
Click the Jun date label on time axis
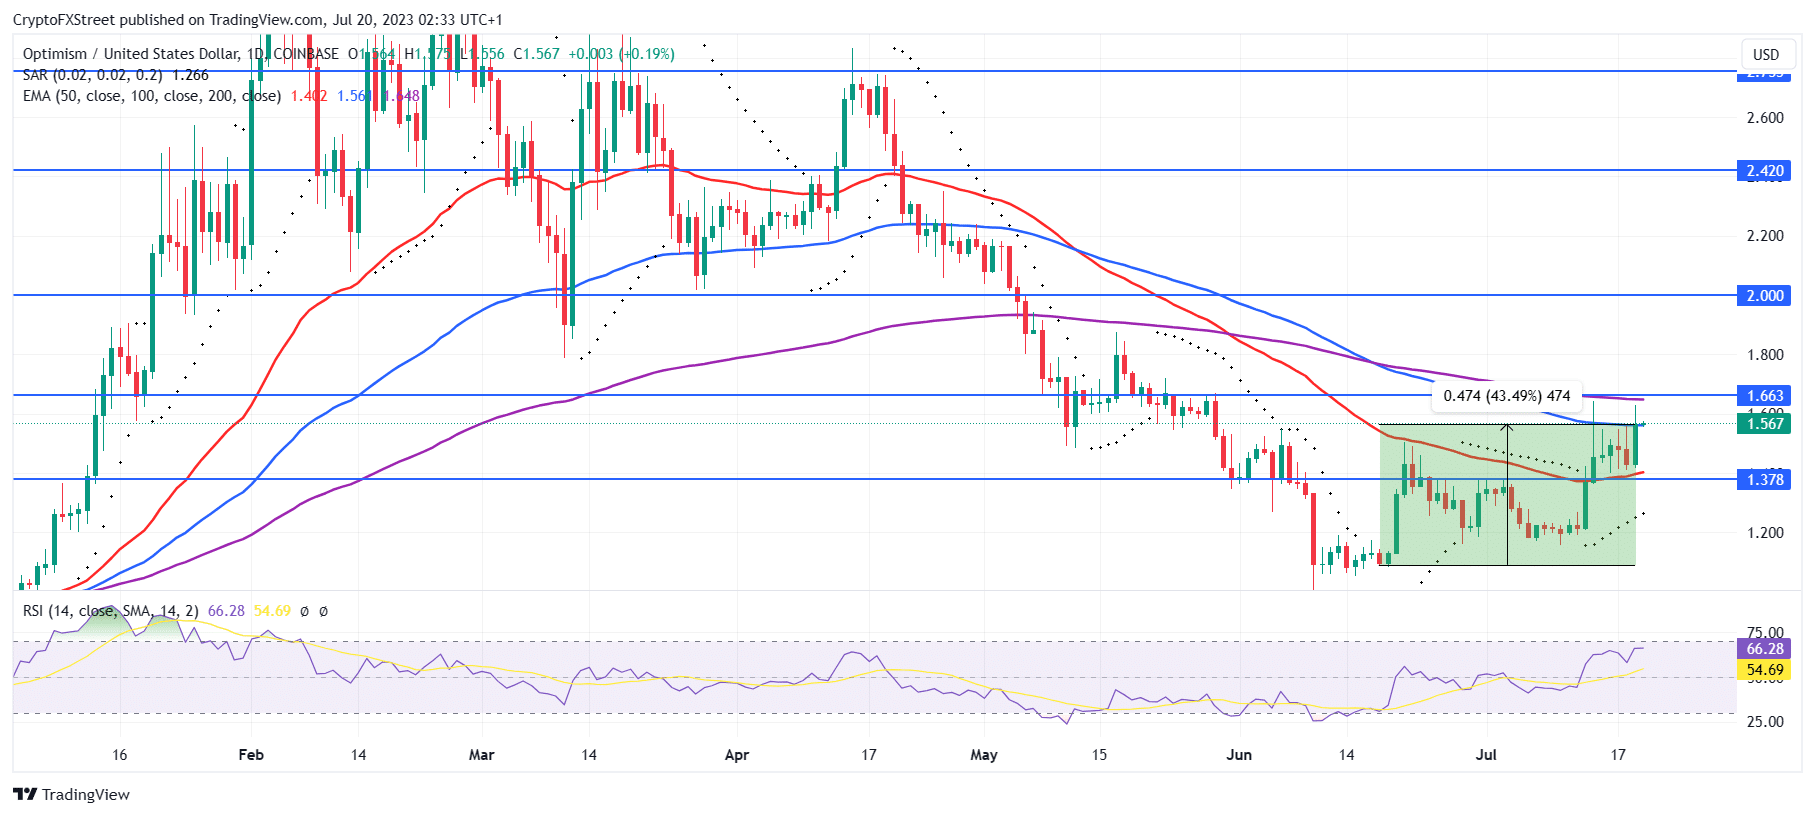[x=1239, y=755]
